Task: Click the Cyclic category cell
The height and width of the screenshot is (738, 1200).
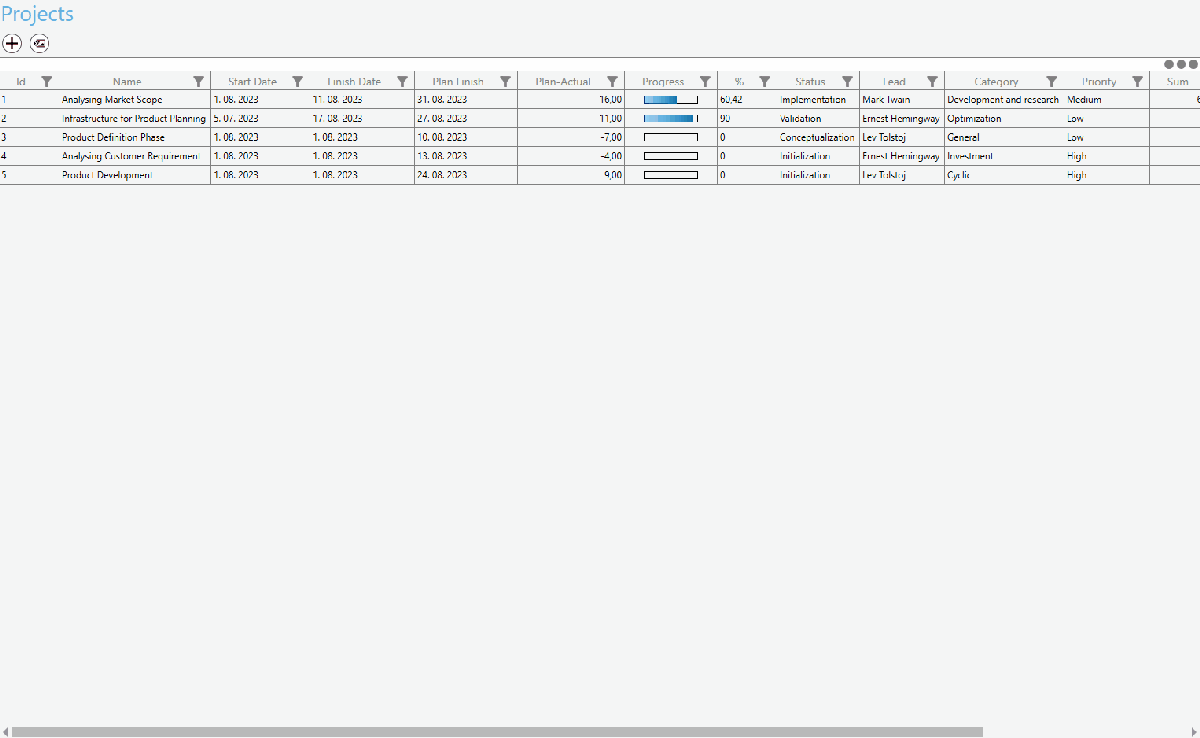Action: pos(958,175)
